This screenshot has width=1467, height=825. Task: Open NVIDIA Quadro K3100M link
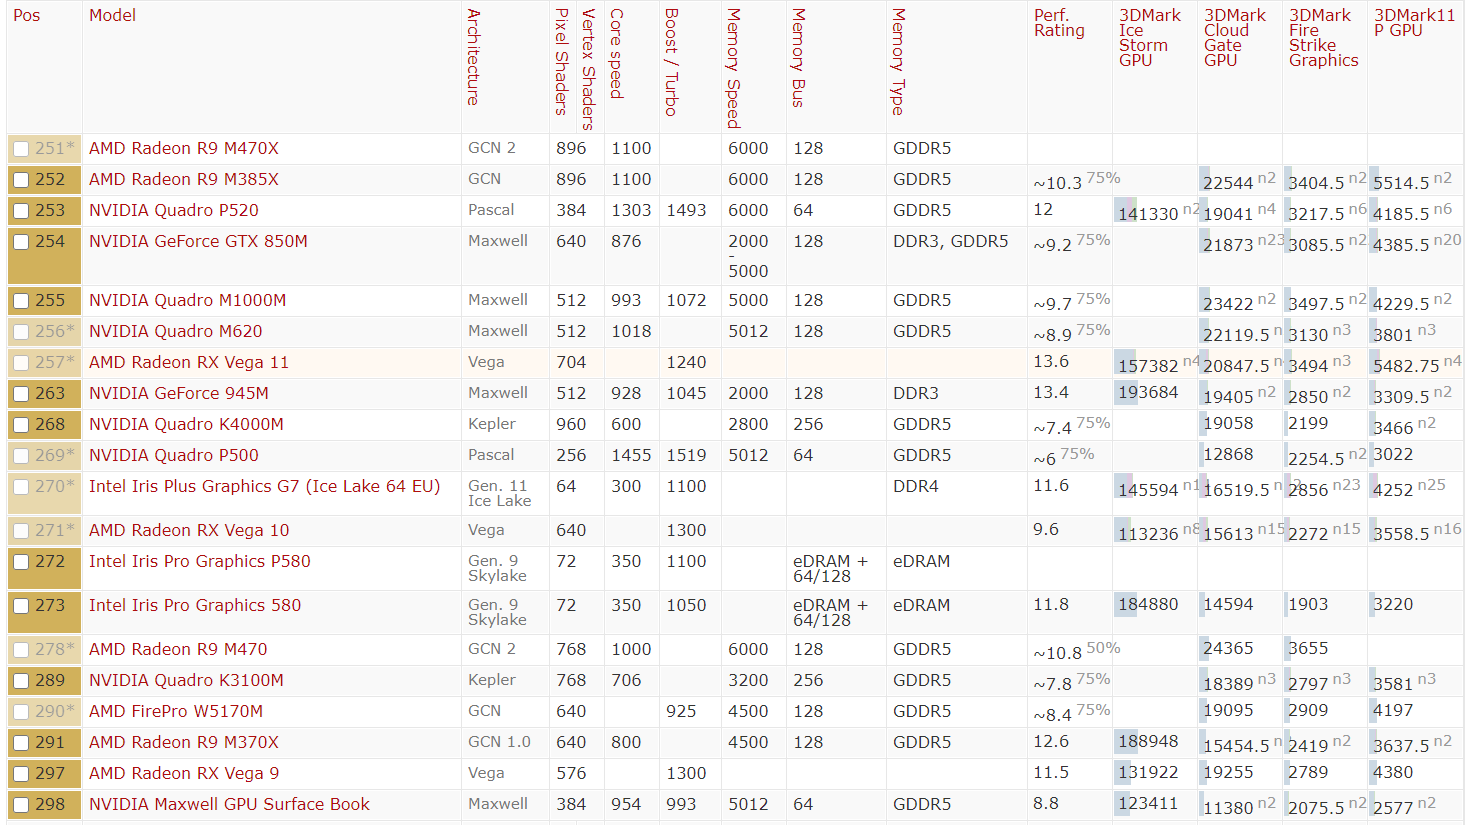click(186, 681)
